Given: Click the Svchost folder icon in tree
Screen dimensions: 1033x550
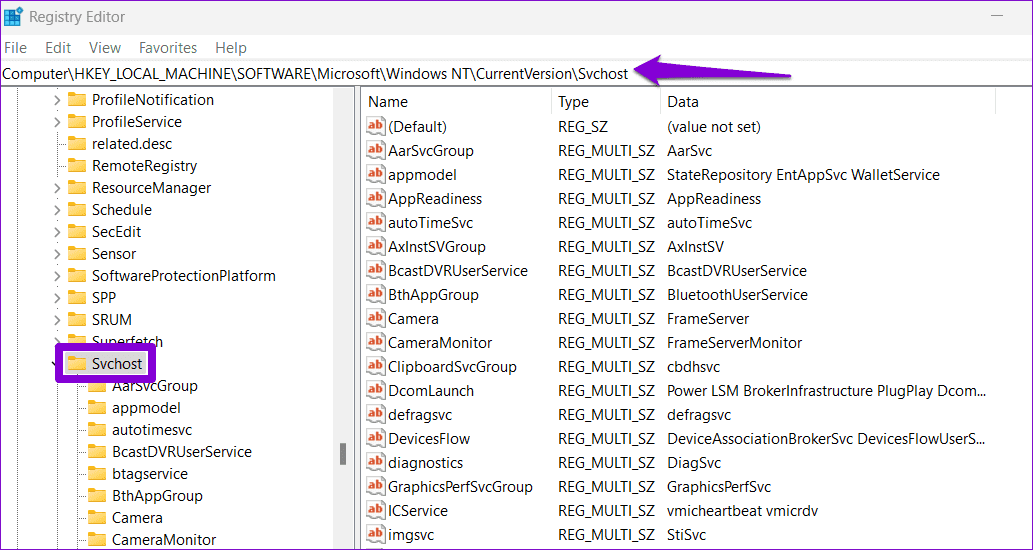Looking at the screenshot, I should coord(77,364).
